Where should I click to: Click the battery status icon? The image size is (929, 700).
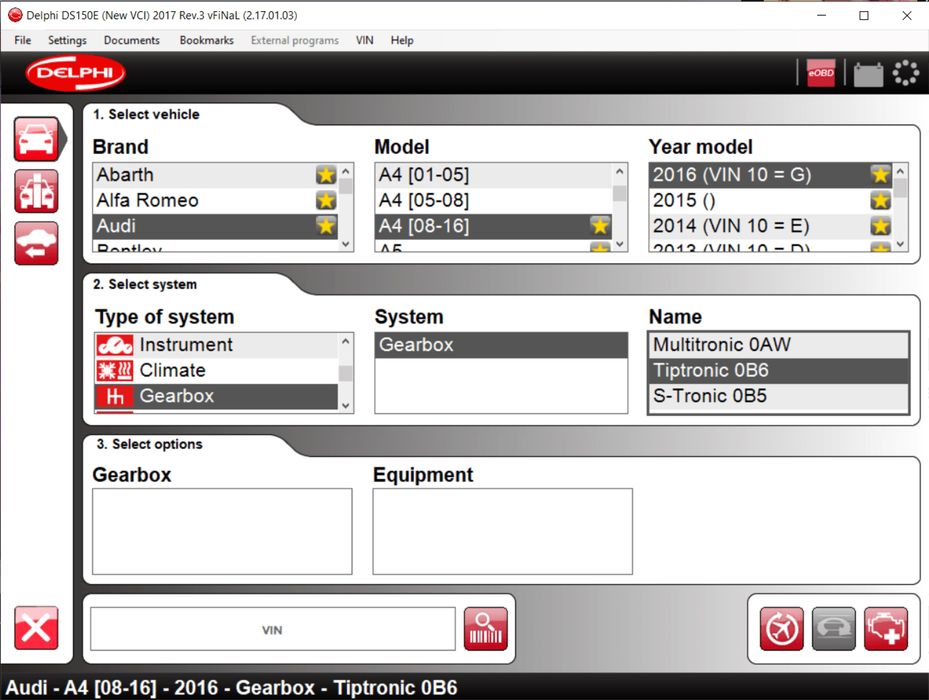pos(868,74)
